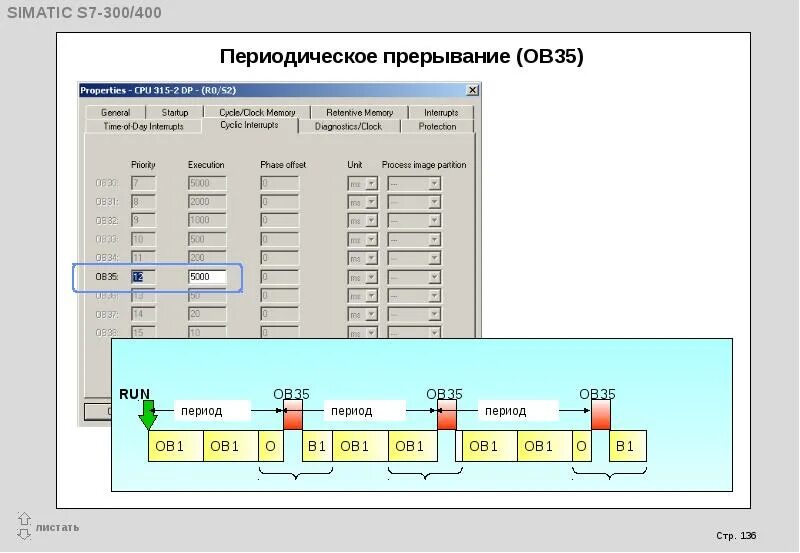
Task: Click OB31 priority field showing 8
Action: [x=143, y=202]
